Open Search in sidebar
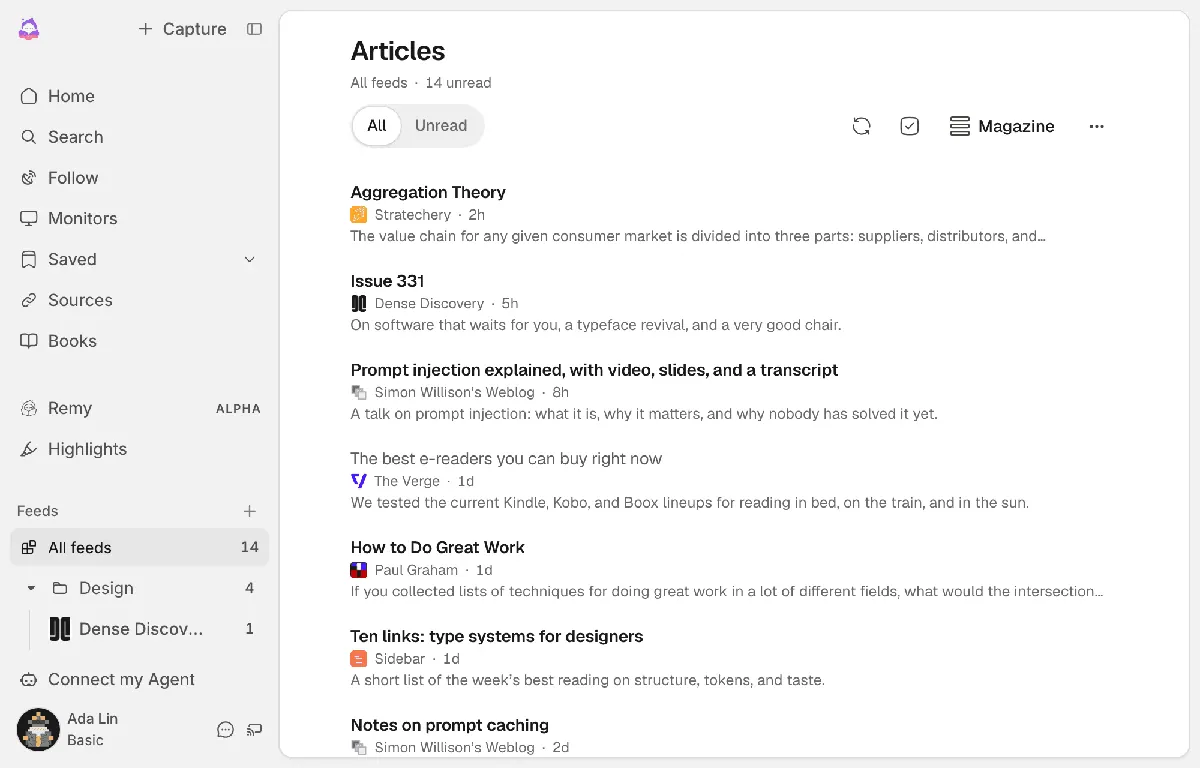The image size is (1200, 768). [139, 137]
